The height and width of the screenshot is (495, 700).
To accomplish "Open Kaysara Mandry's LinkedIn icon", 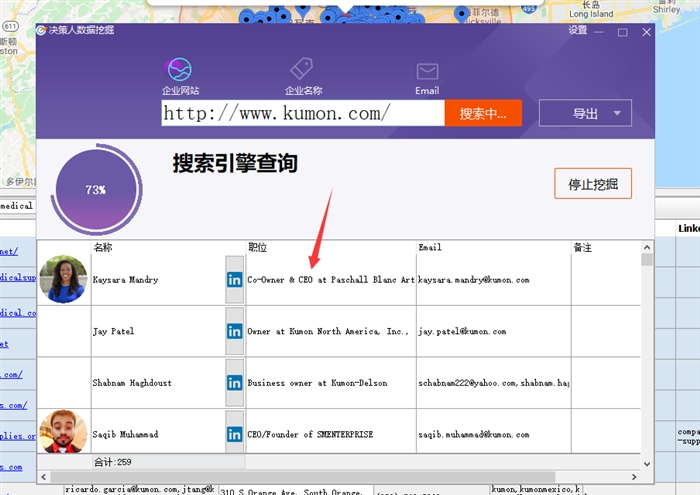I will tap(234, 280).
